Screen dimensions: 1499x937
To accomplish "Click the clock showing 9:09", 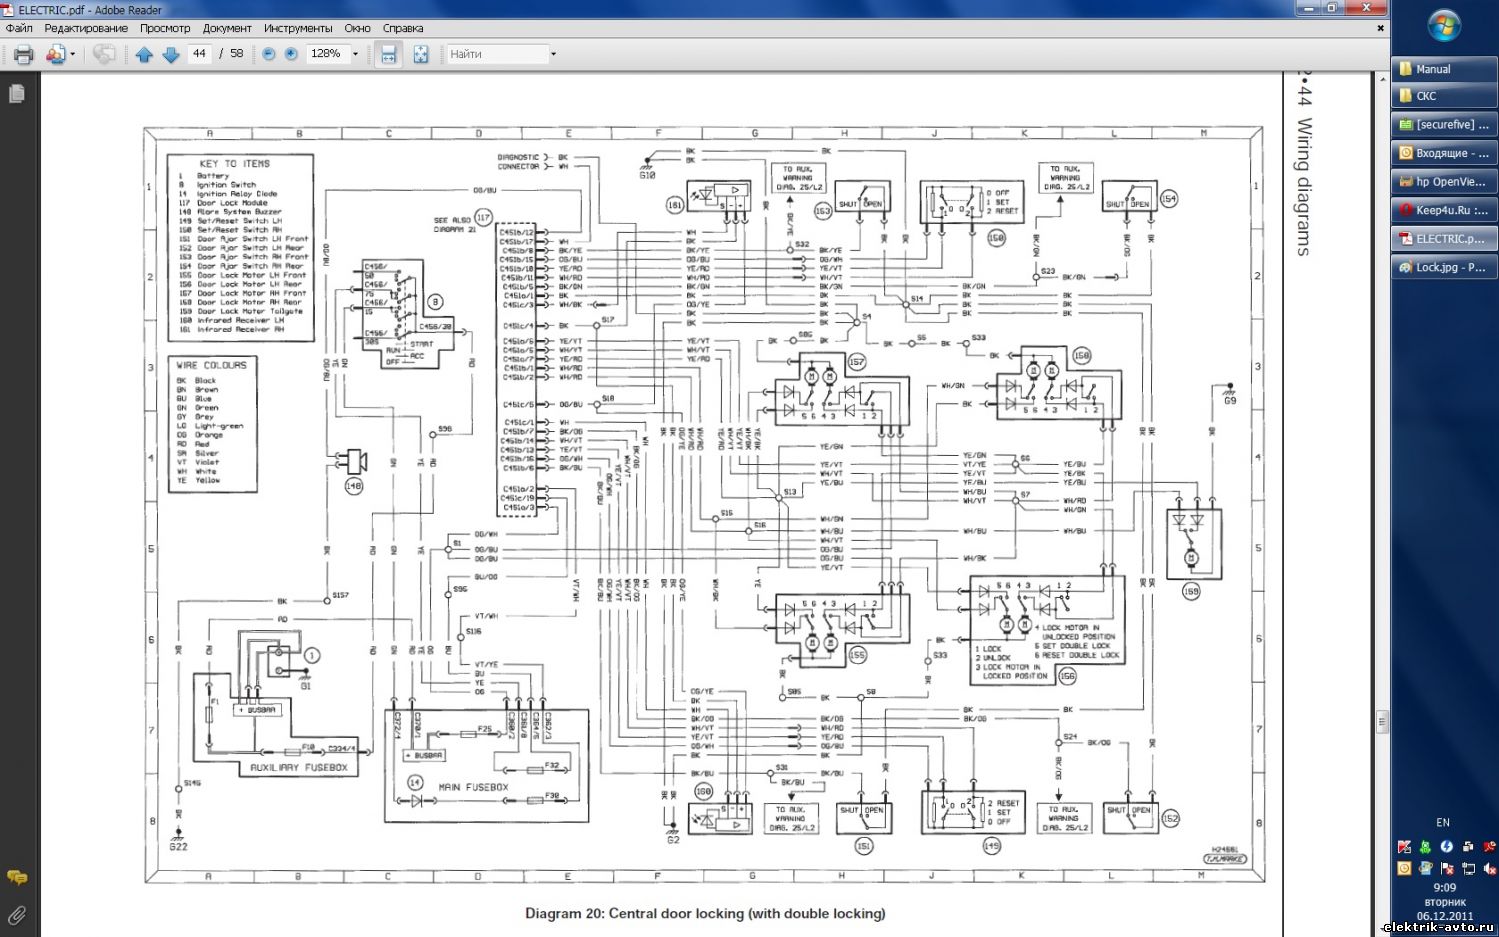I will [x=1444, y=887].
